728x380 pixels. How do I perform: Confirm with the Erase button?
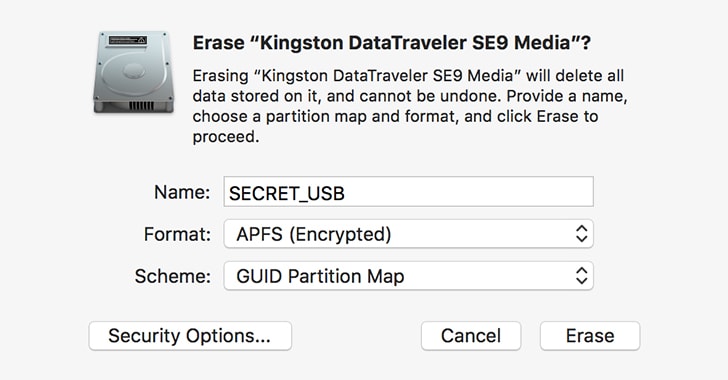tap(590, 335)
